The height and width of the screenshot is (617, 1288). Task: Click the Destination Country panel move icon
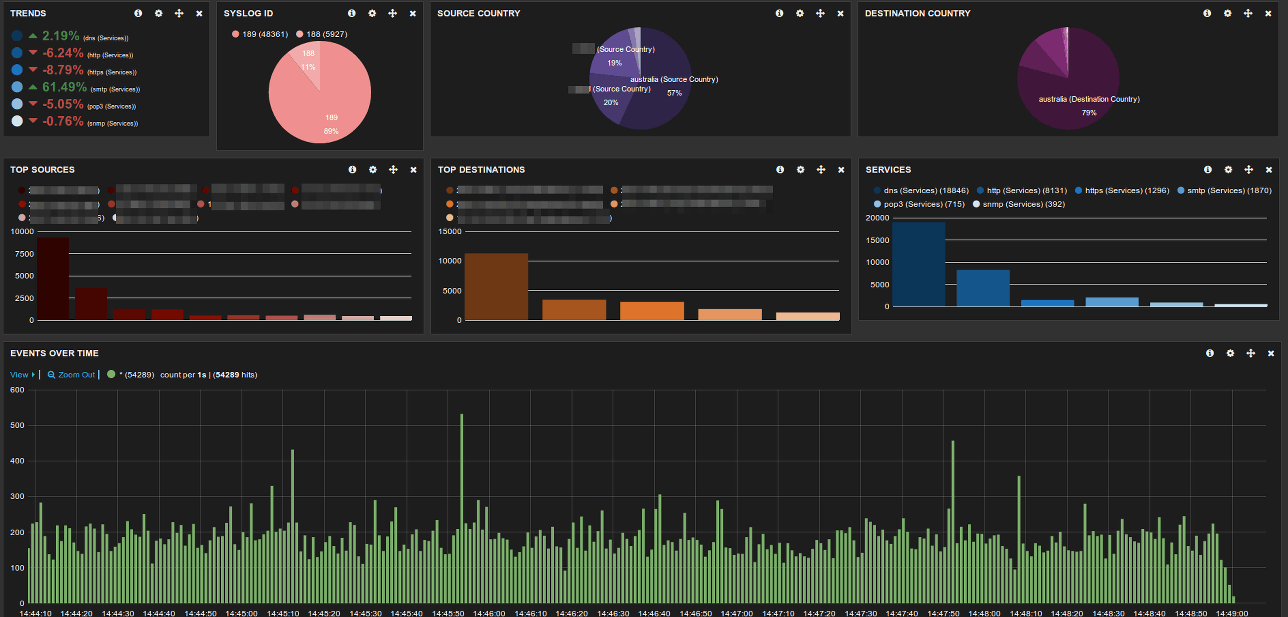pyautogui.click(x=1248, y=14)
